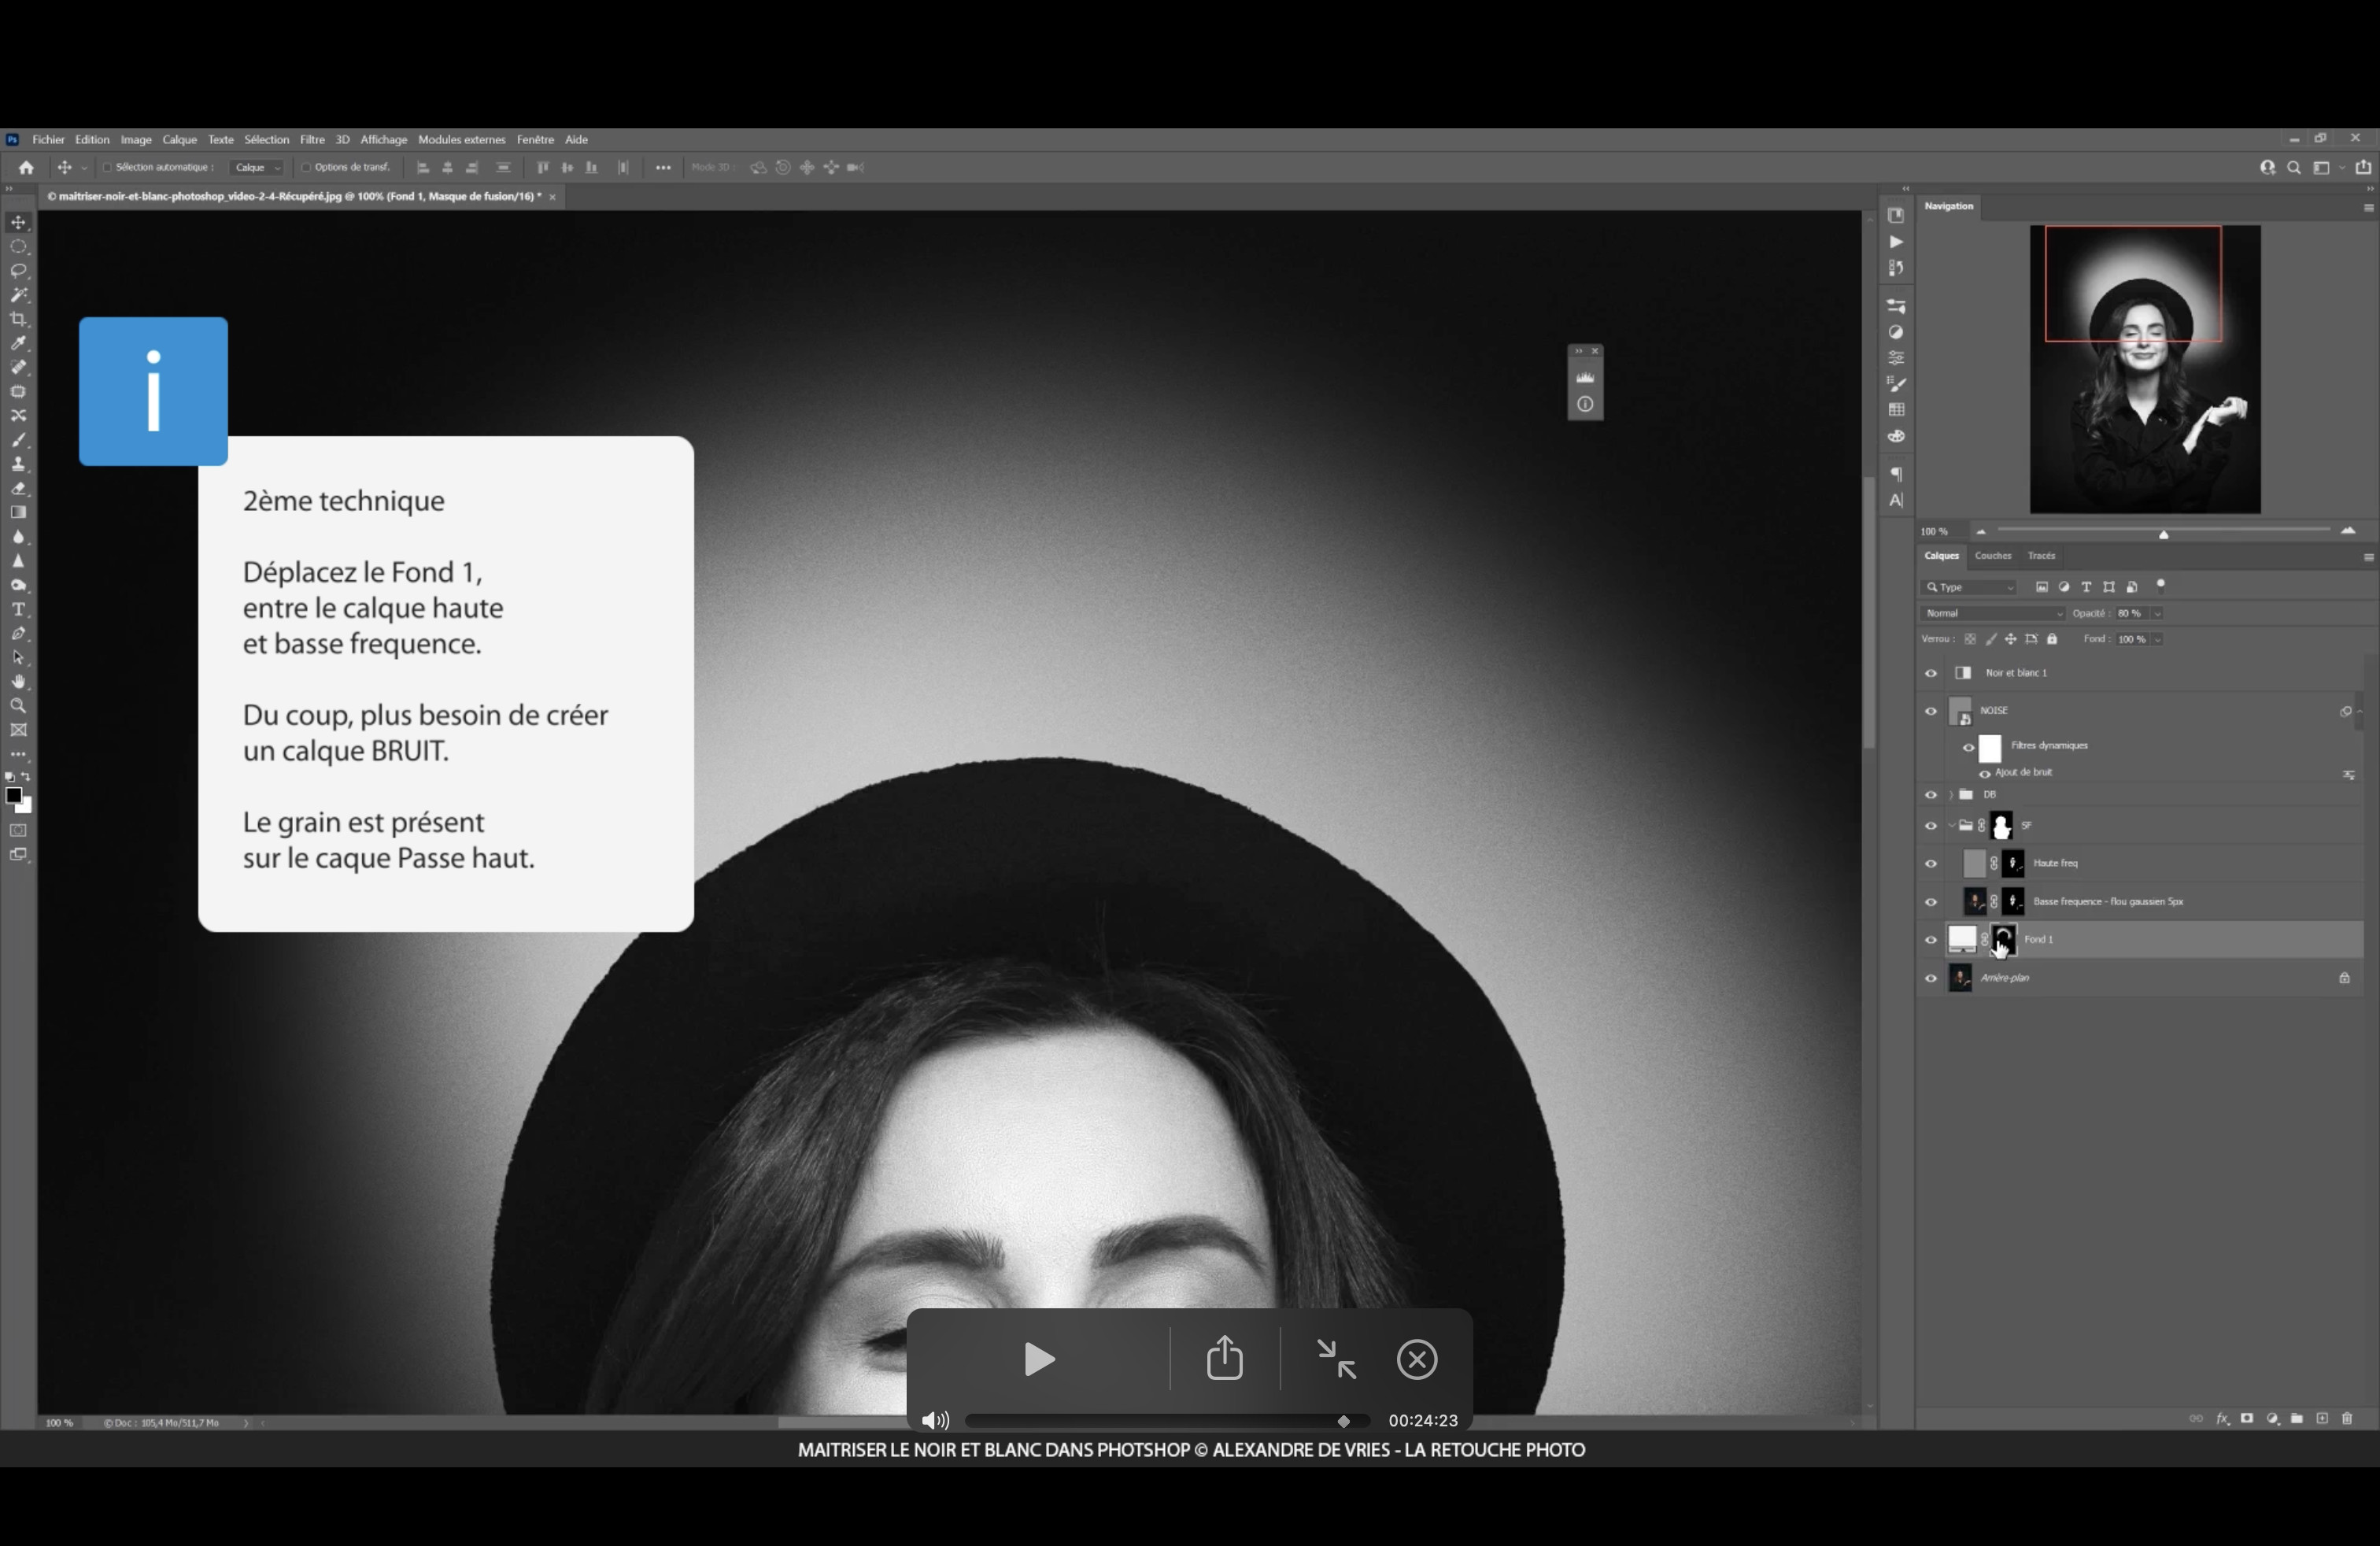This screenshot has width=2380, height=1546.
Task: Select the Lasso tool
Action: (x=19, y=271)
